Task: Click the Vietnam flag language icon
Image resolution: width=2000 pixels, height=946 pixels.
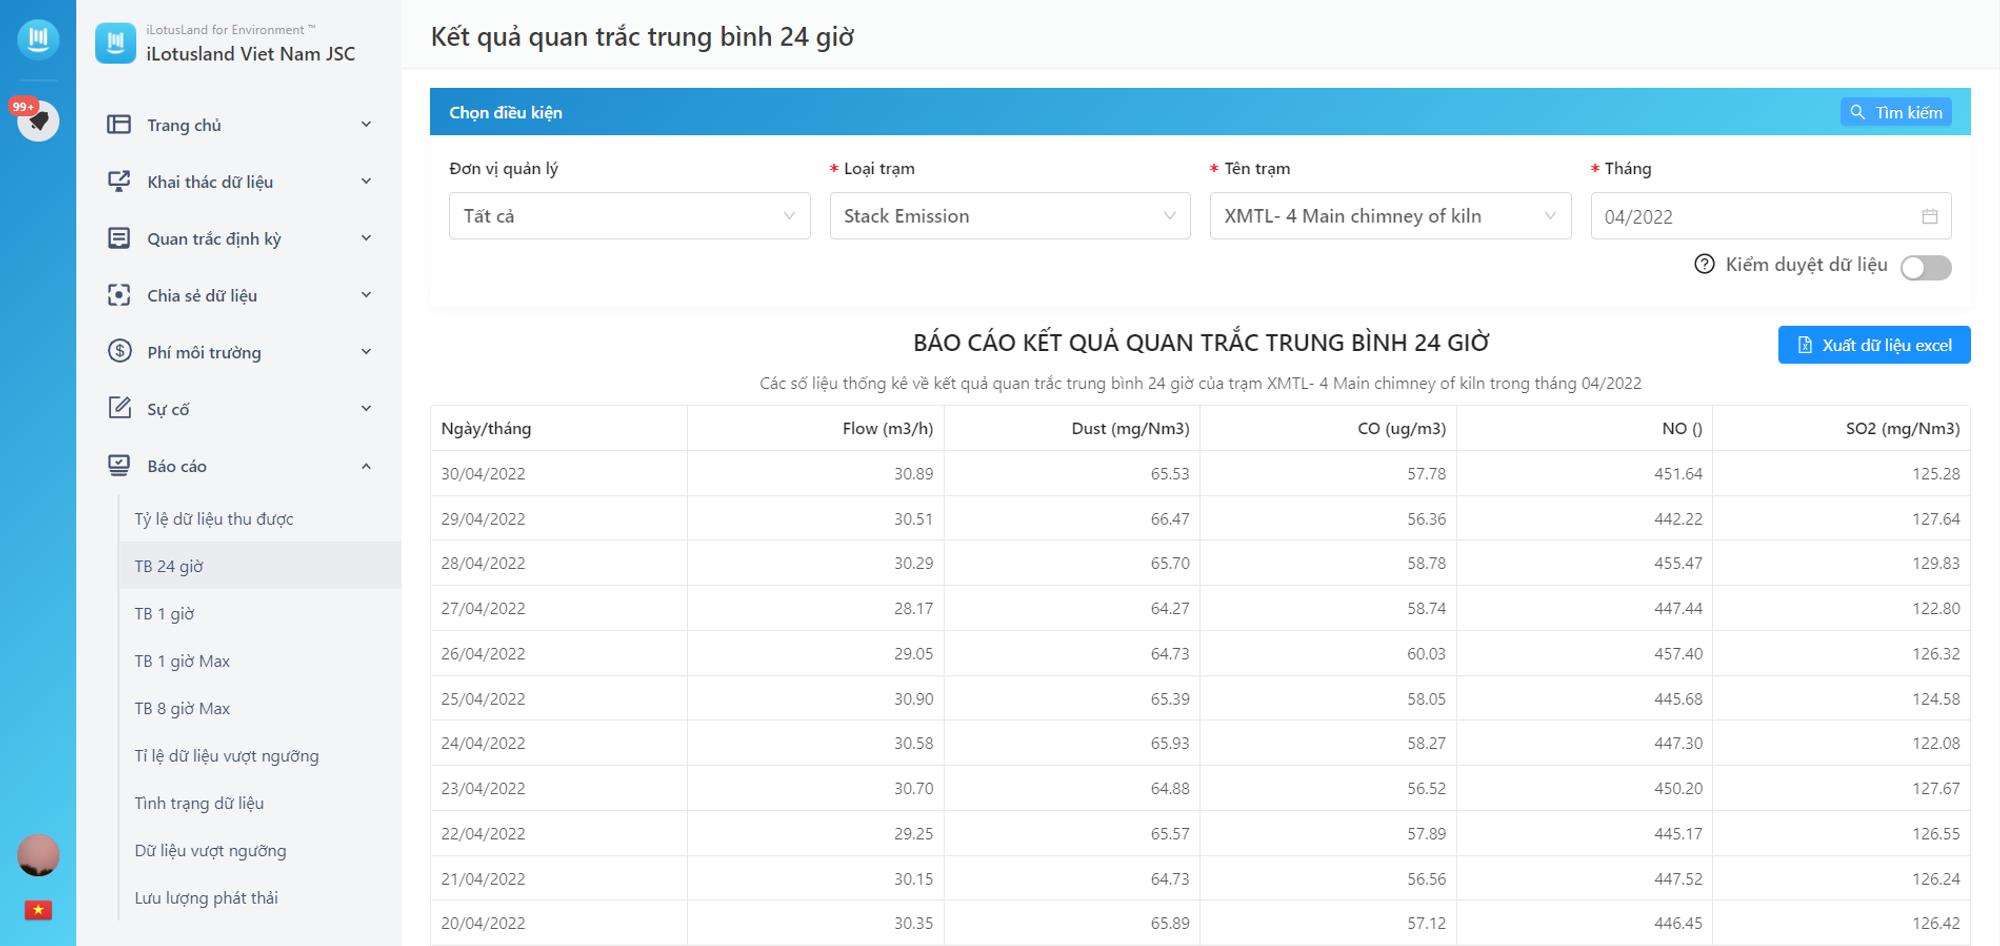Action: (38, 910)
